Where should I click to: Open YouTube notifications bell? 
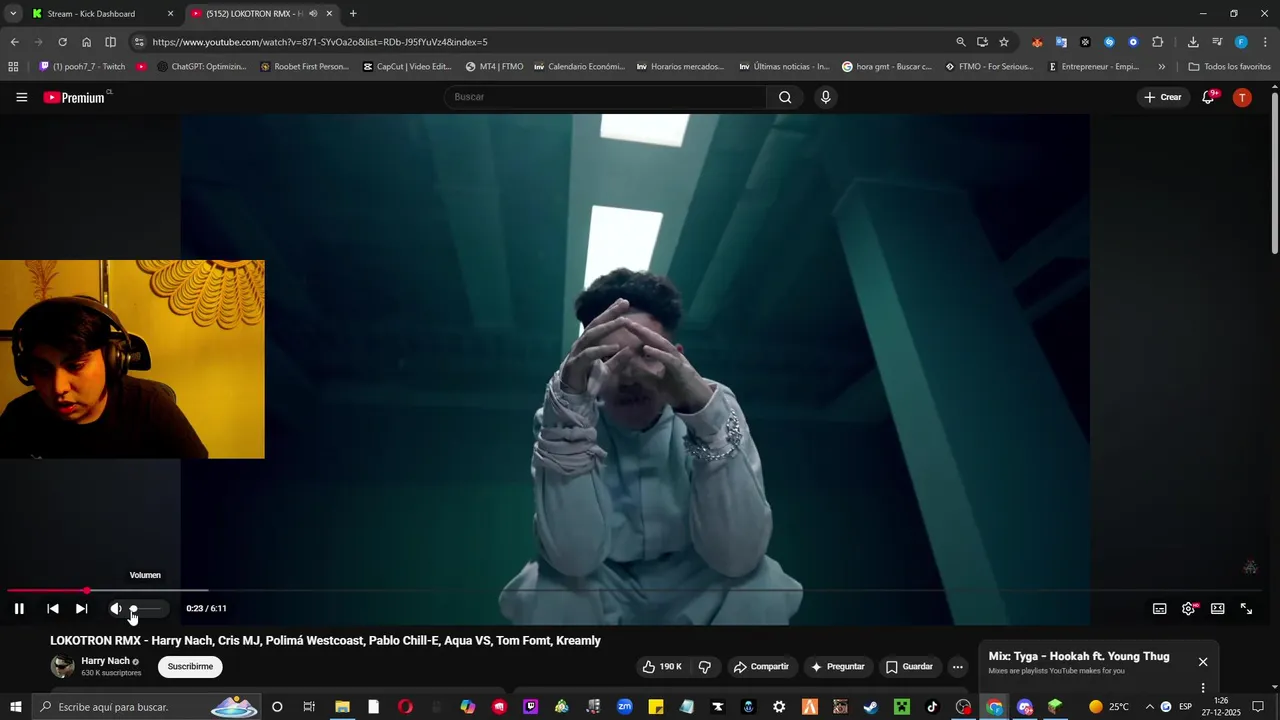pos(1208,97)
